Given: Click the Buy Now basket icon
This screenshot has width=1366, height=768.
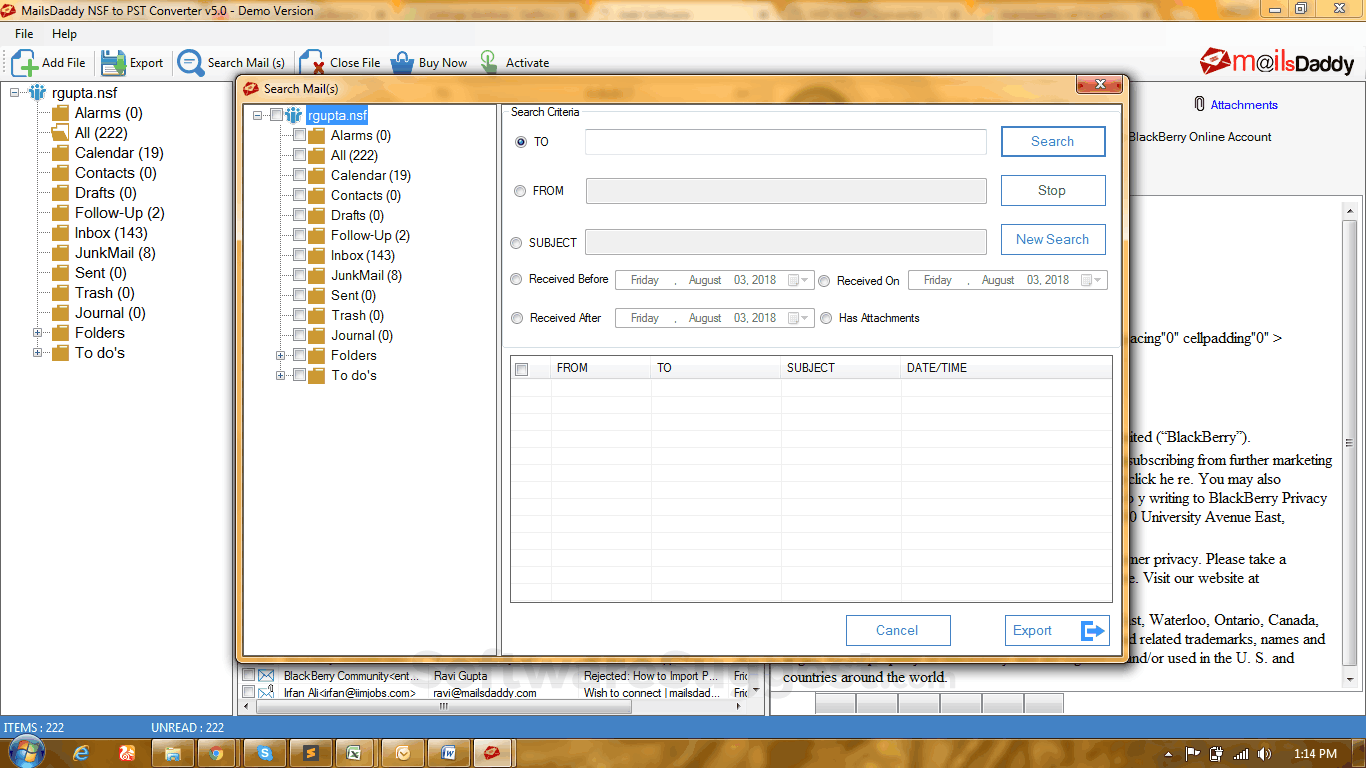Looking at the screenshot, I should 402,63.
